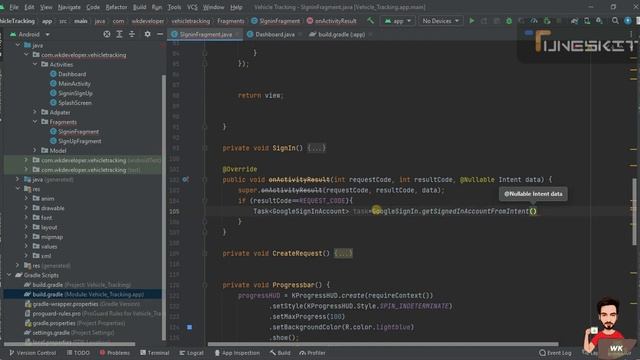Open the Tools menu

pos(174,7)
